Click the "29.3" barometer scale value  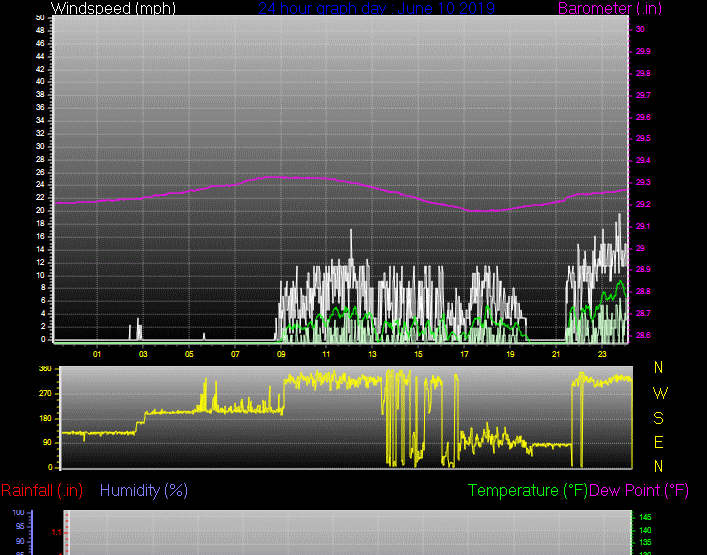click(x=643, y=183)
